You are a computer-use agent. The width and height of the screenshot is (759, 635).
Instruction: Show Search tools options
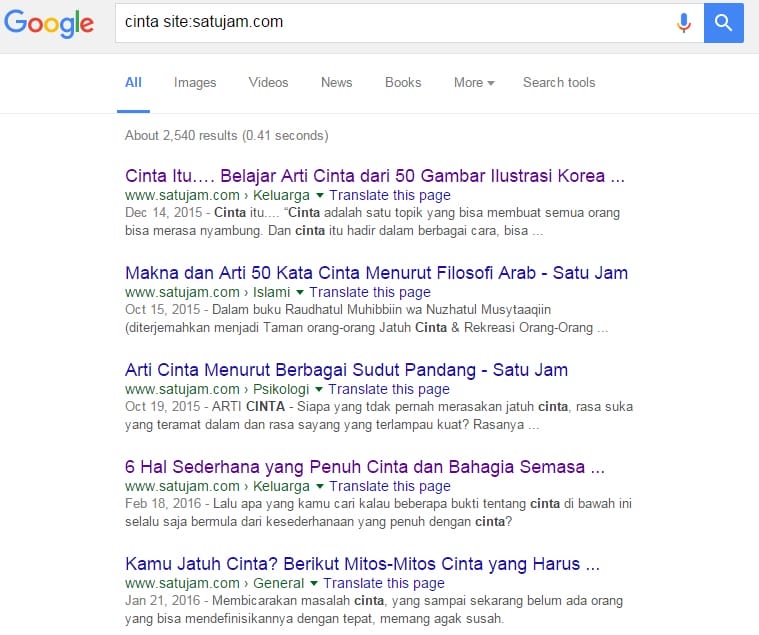(x=559, y=83)
